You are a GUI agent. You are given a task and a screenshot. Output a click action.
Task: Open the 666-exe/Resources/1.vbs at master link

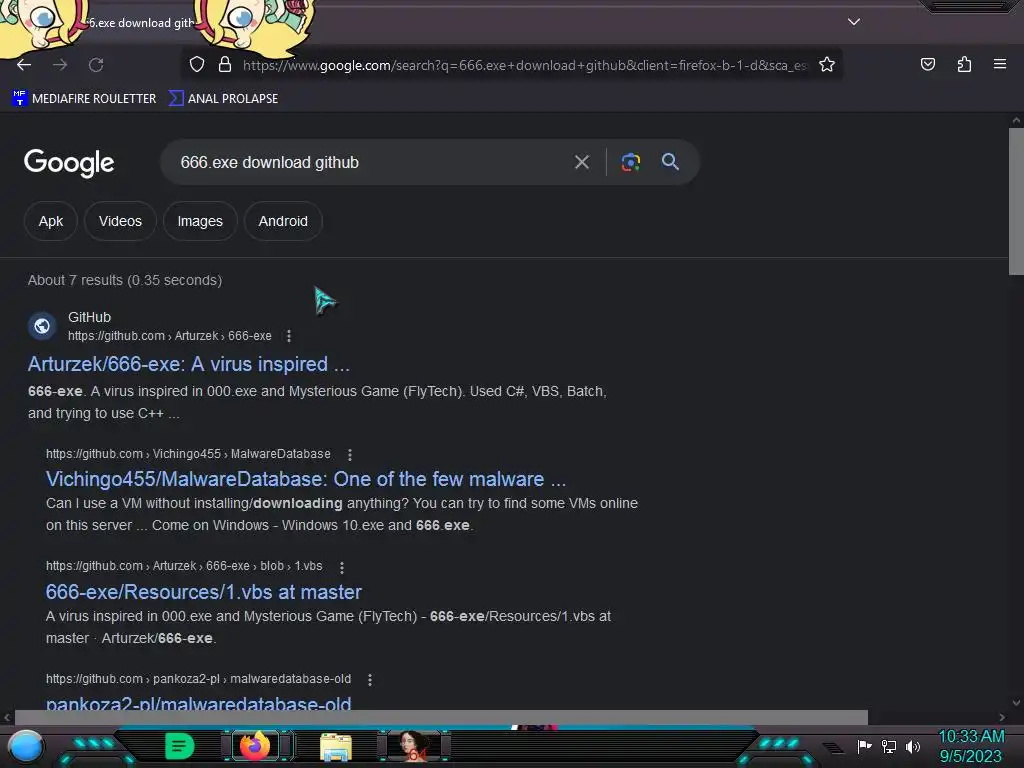203,592
